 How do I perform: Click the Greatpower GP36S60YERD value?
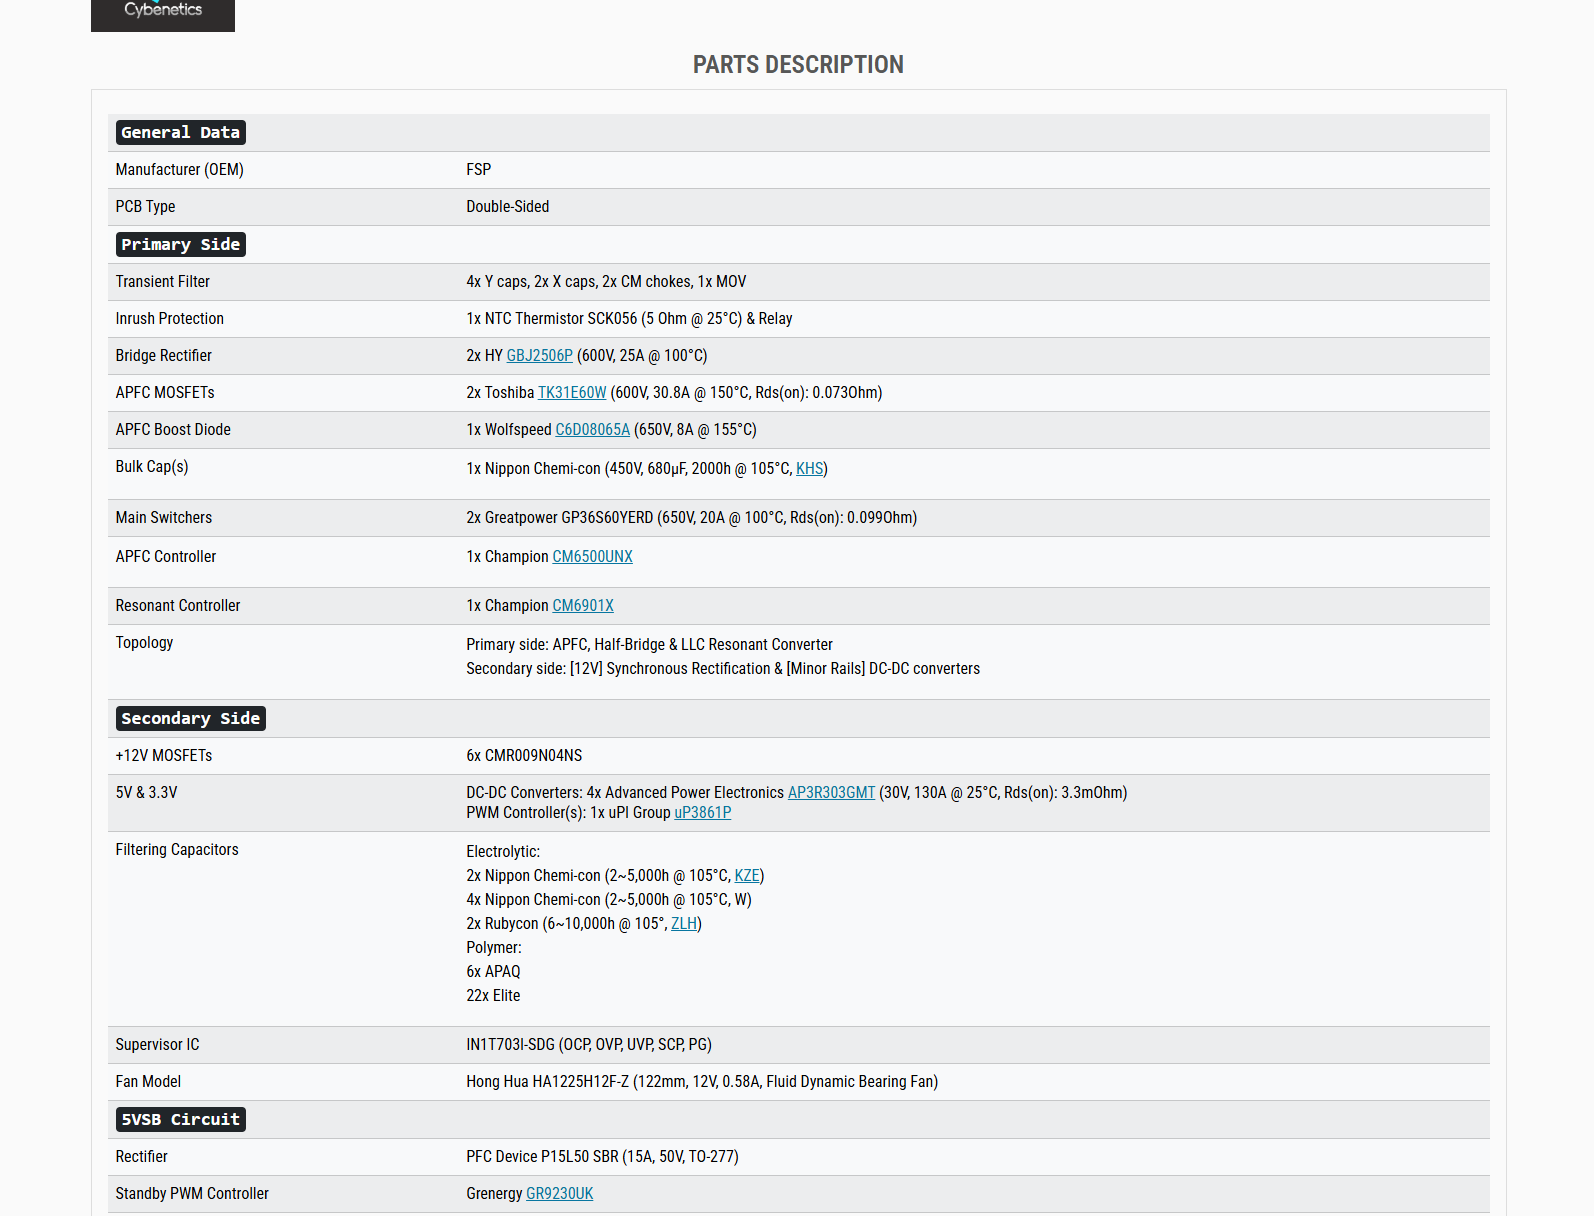(x=691, y=518)
